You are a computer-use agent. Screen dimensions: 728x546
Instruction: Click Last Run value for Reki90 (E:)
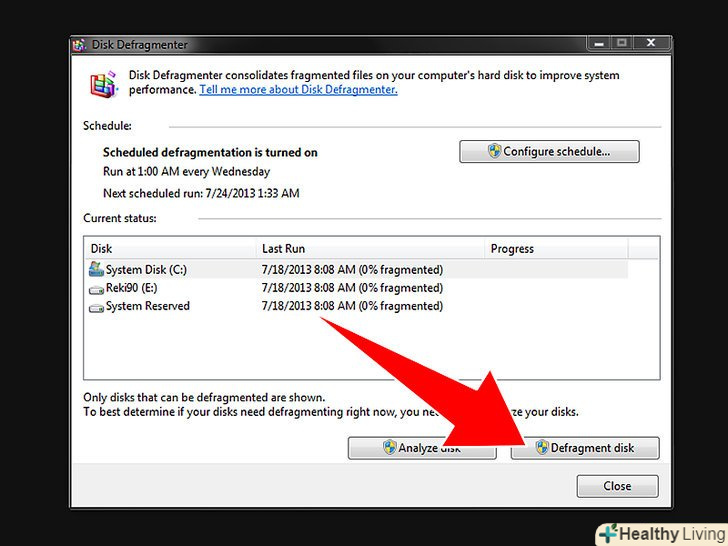352,288
